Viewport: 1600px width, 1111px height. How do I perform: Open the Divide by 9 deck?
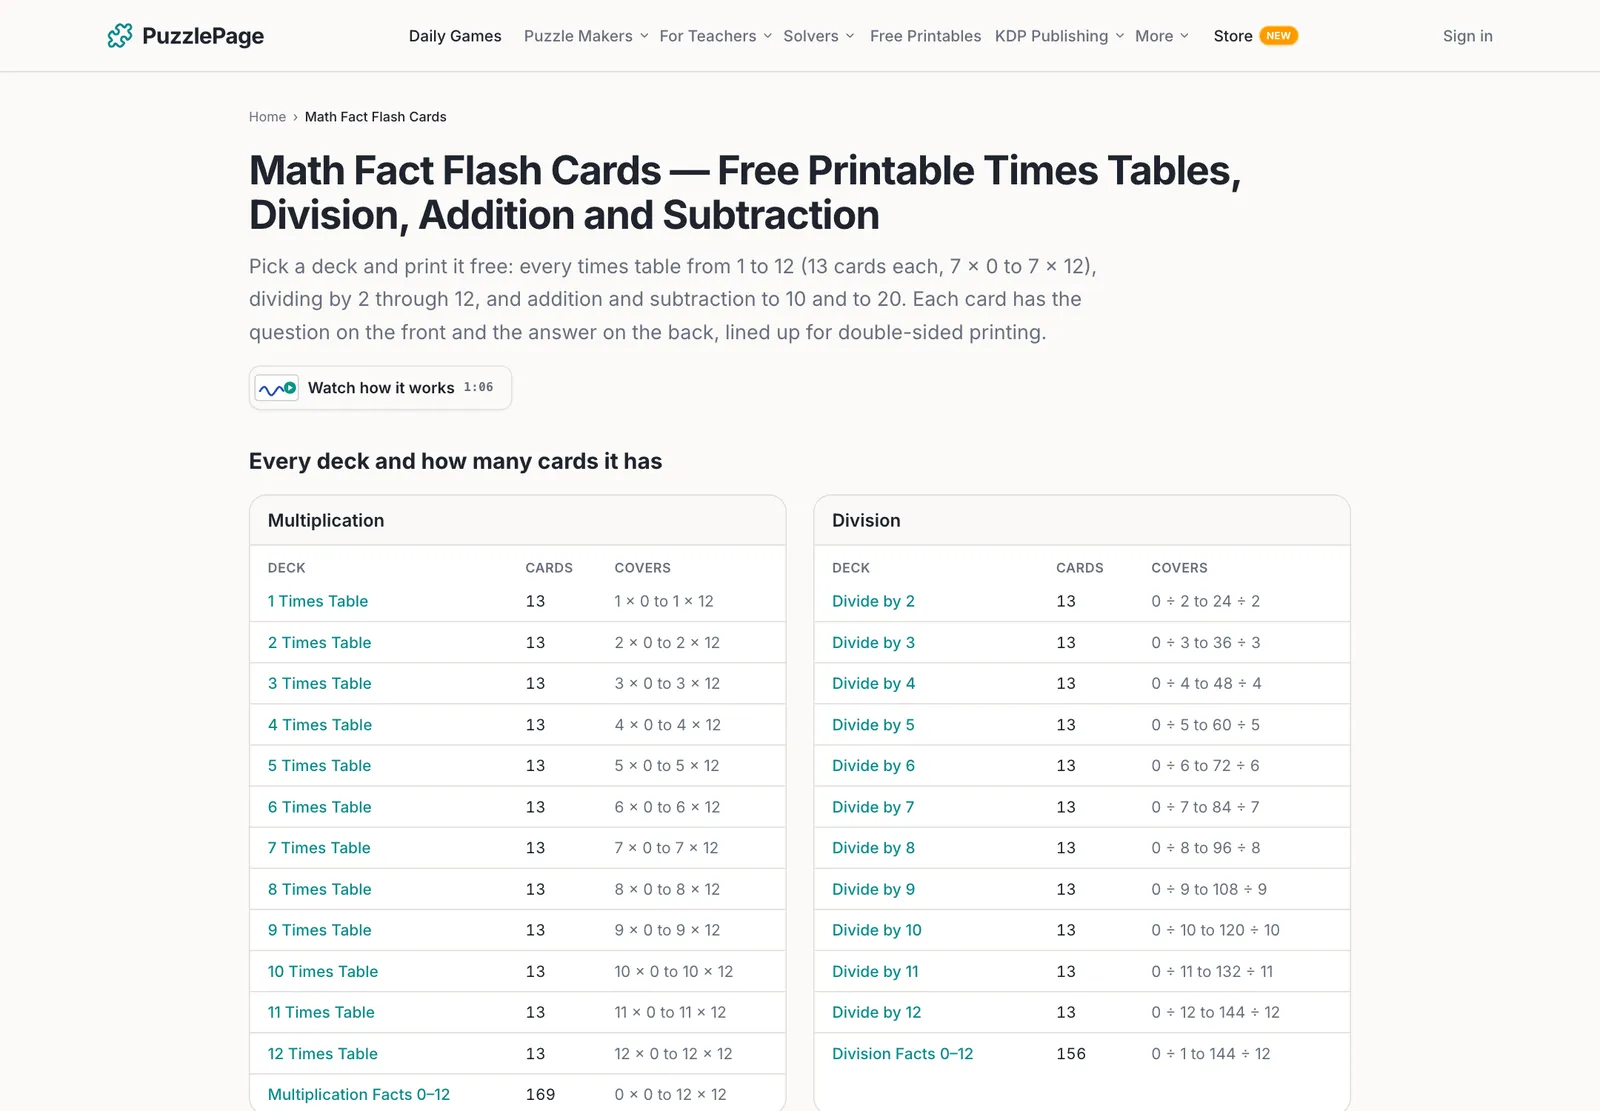click(873, 889)
